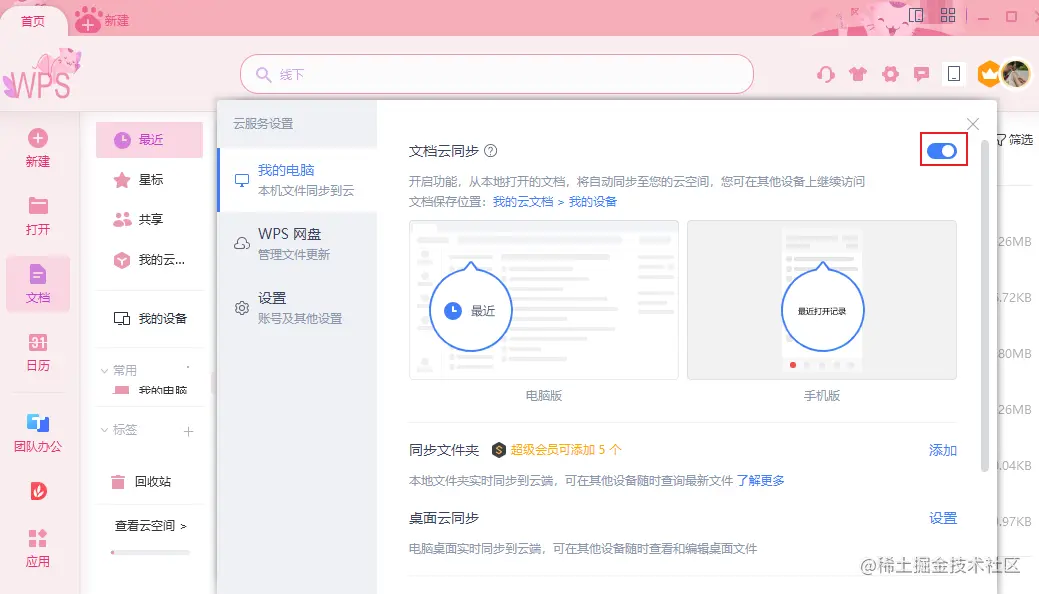Select the 文档 document icon in sidebar
Image resolution: width=1039 pixels, height=594 pixels.
click(38, 274)
